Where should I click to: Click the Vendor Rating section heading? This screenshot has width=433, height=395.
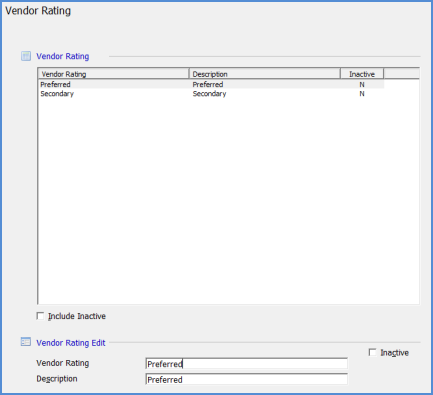click(x=63, y=56)
